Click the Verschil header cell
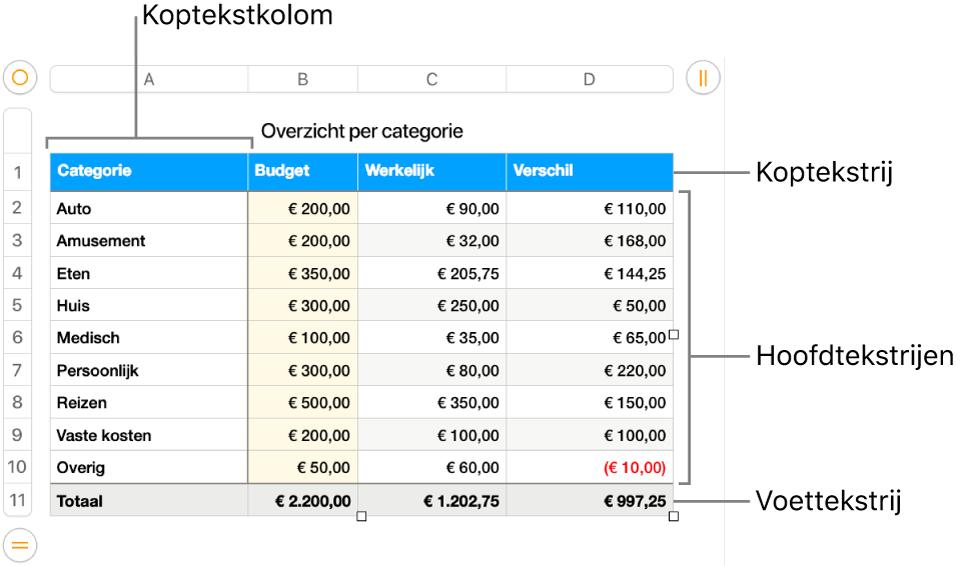This screenshot has height=566, width=964. click(589, 171)
